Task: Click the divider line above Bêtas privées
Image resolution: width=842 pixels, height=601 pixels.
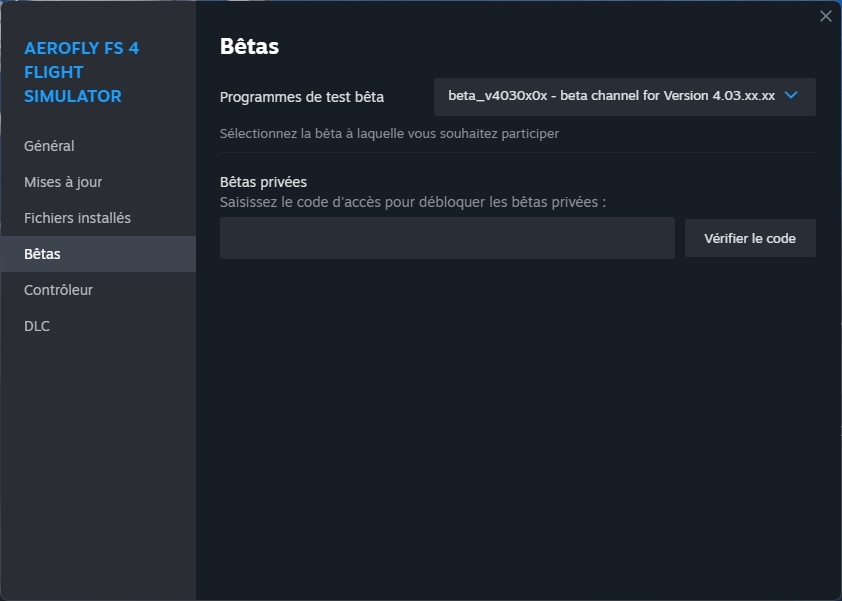Action: point(517,153)
